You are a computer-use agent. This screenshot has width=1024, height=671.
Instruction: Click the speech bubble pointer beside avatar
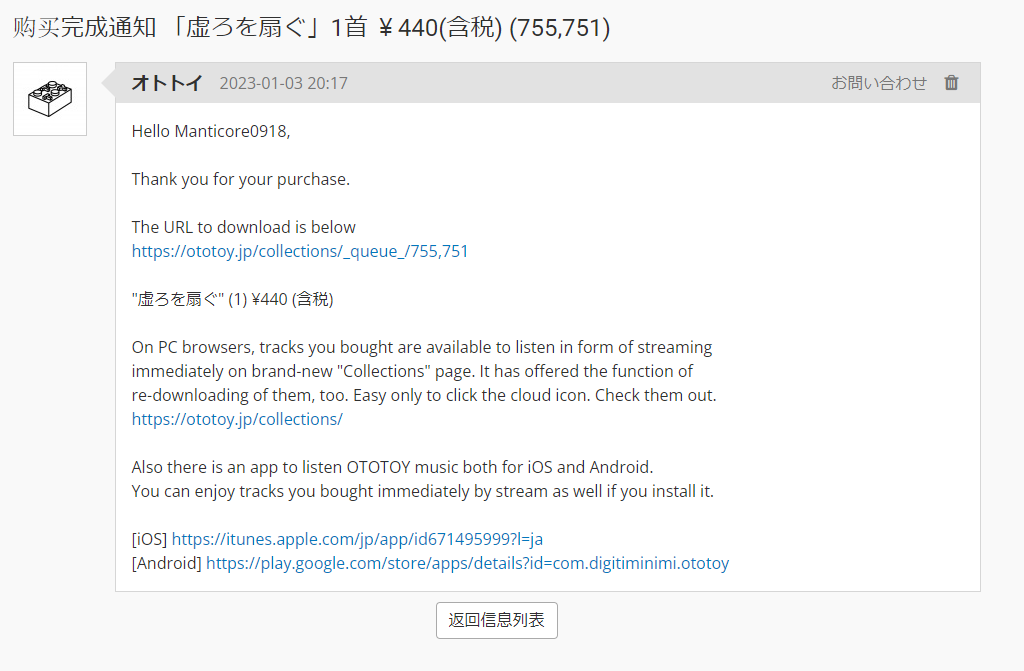108,83
